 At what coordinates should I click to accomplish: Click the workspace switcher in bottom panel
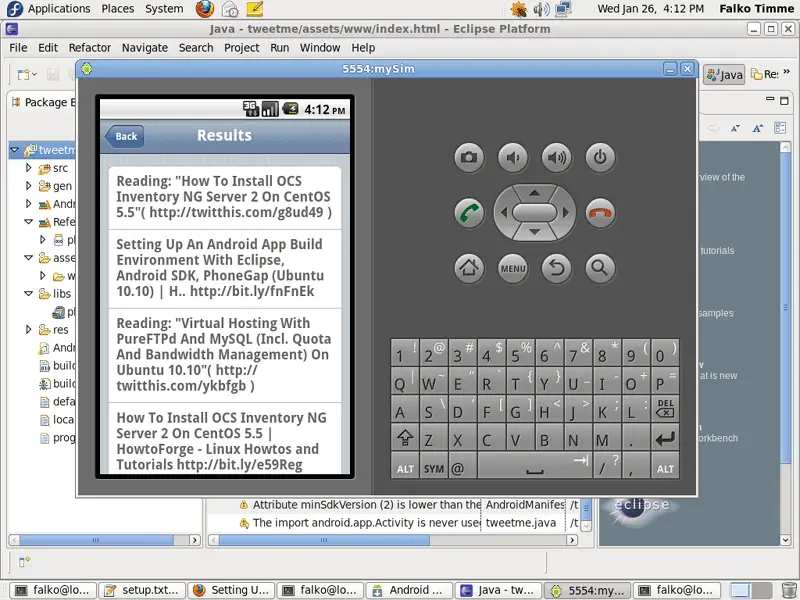(751, 590)
